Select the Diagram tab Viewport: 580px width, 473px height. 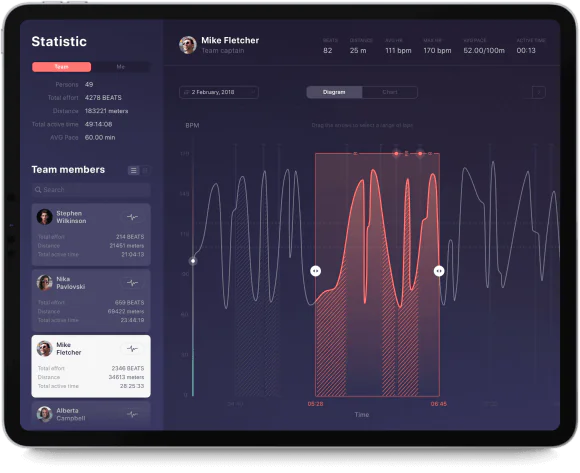coord(334,92)
